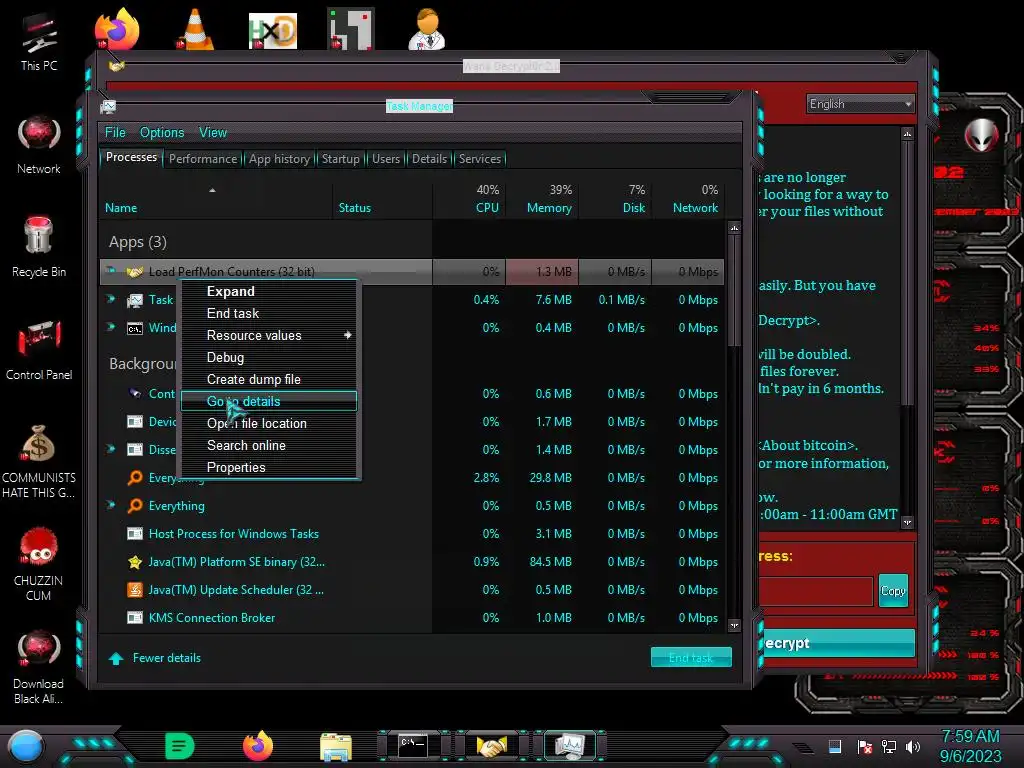The image size is (1024, 768).
Task: Open the English language dropdown
Action: (860, 104)
